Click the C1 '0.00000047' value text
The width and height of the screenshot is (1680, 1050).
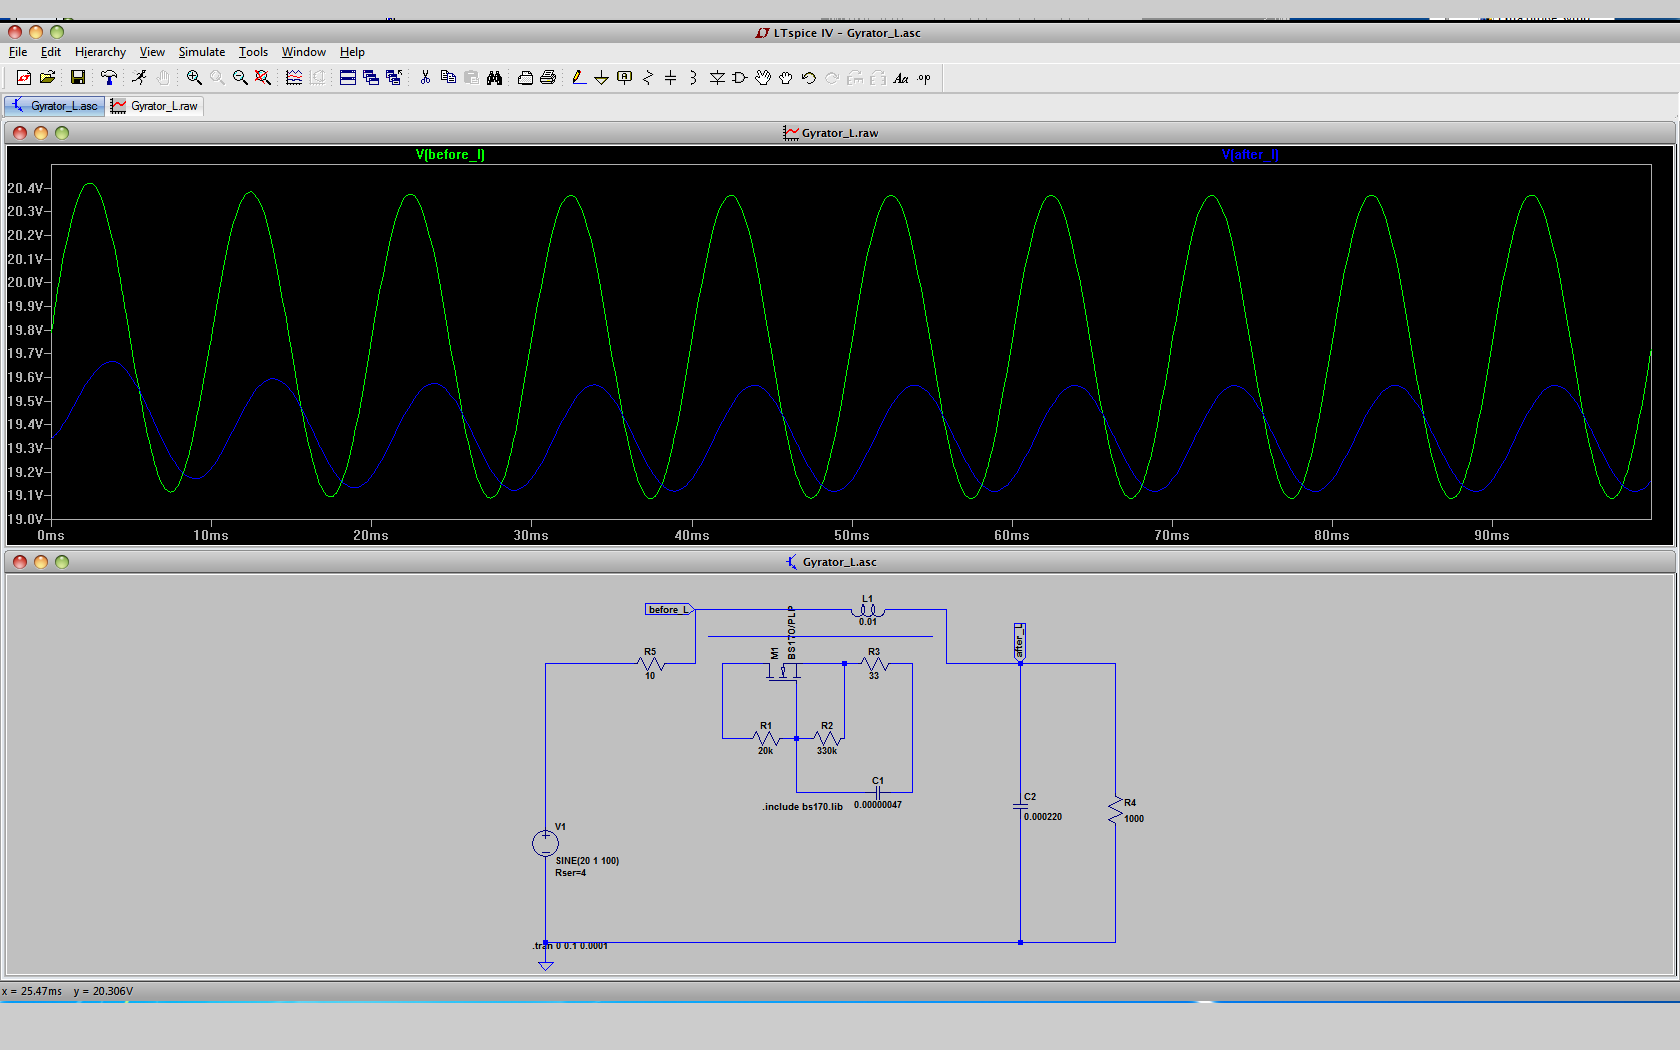click(878, 805)
